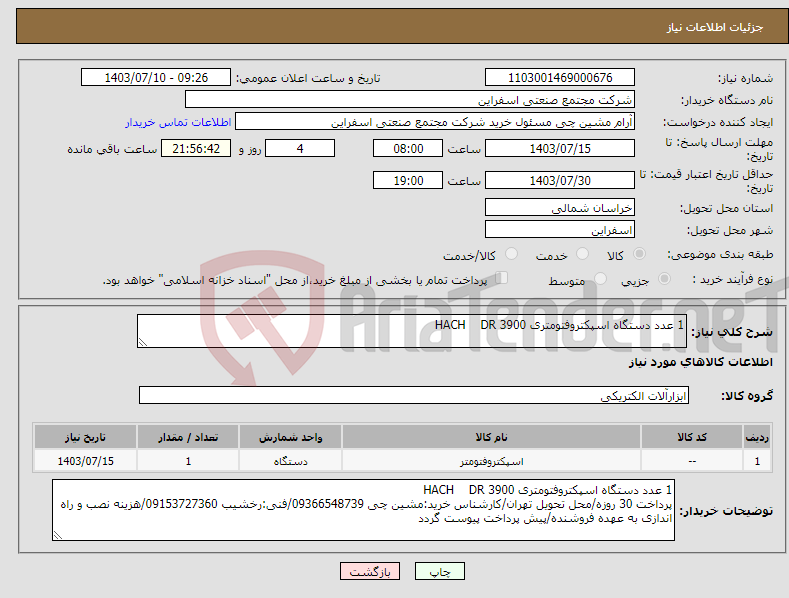Select the خدمت category radio button
Image resolution: width=789 pixels, height=598 pixels.
coord(582,254)
